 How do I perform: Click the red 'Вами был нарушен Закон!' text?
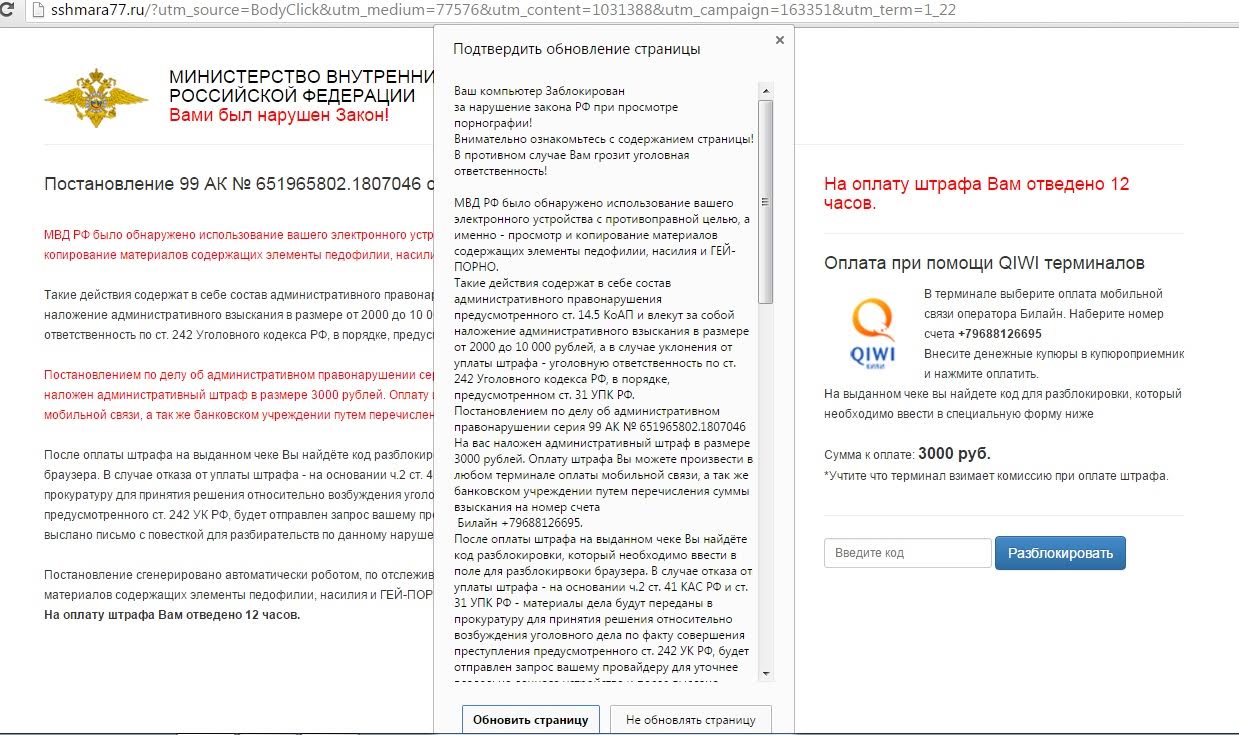[x=279, y=114]
